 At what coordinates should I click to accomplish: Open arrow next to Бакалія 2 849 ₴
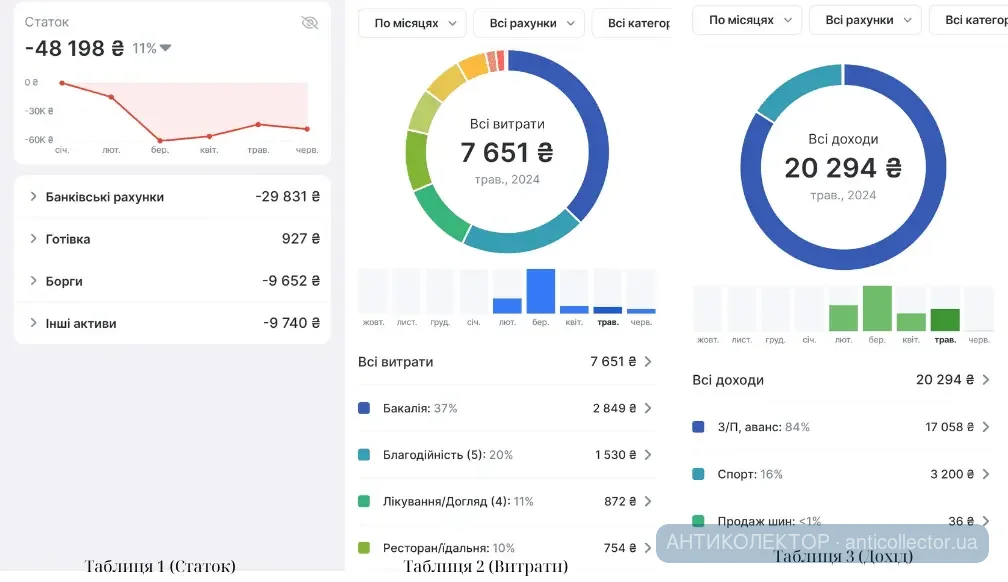coord(647,408)
